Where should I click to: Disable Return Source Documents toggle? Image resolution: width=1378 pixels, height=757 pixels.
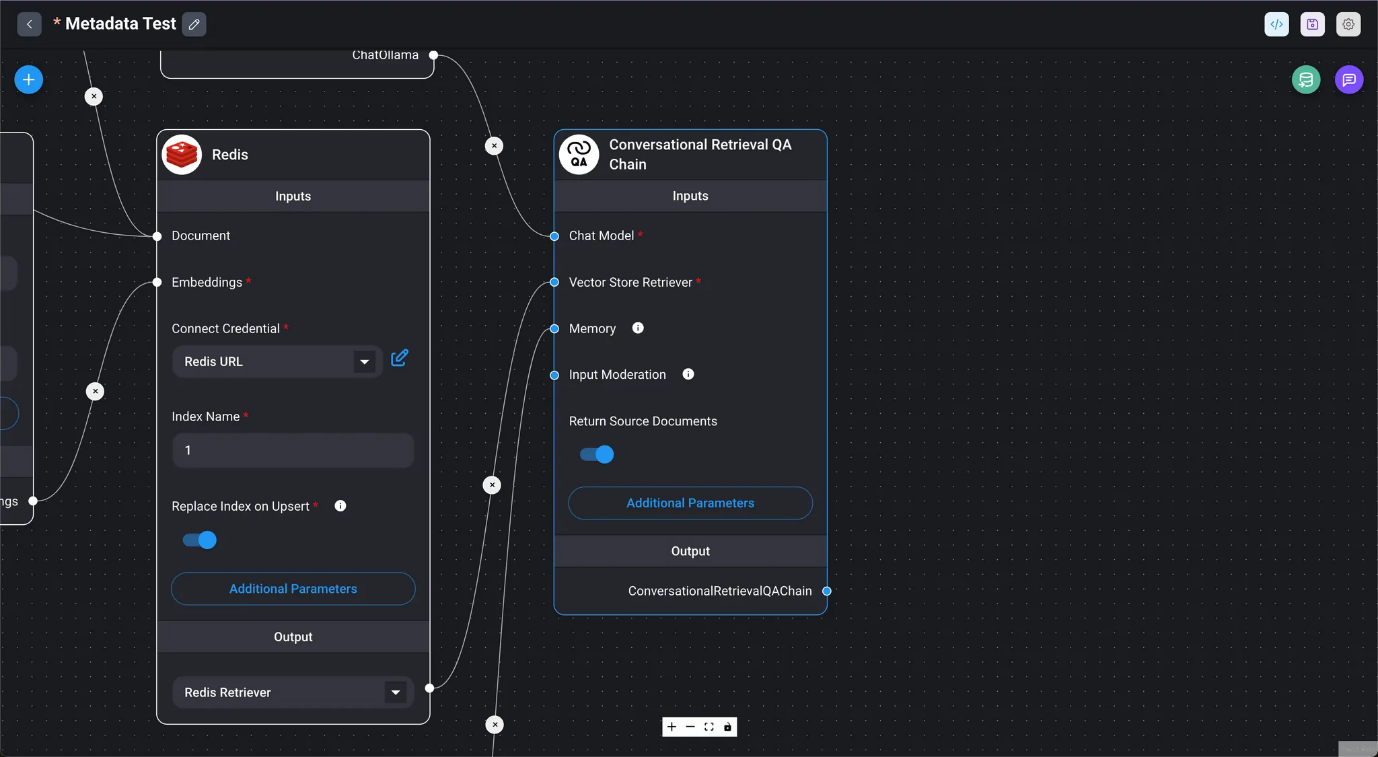coord(597,455)
